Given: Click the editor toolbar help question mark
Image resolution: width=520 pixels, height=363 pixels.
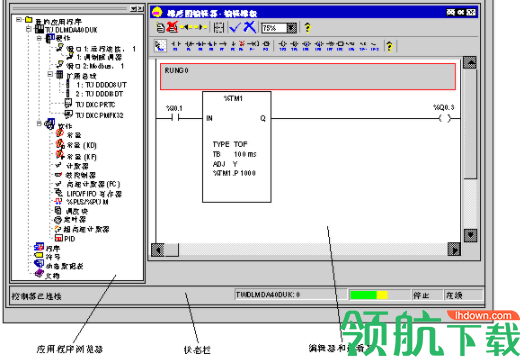Looking at the screenshot, I should (308, 28).
